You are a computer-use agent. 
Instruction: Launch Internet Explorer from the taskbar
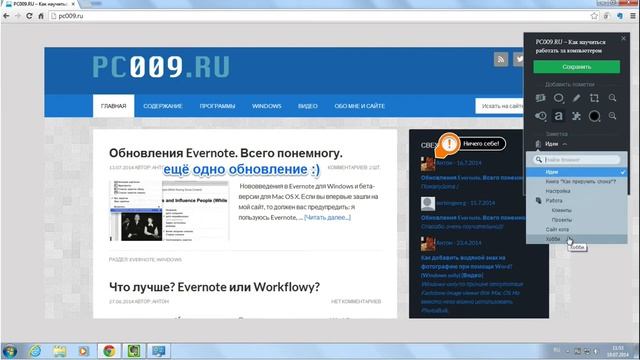tap(35, 351)
